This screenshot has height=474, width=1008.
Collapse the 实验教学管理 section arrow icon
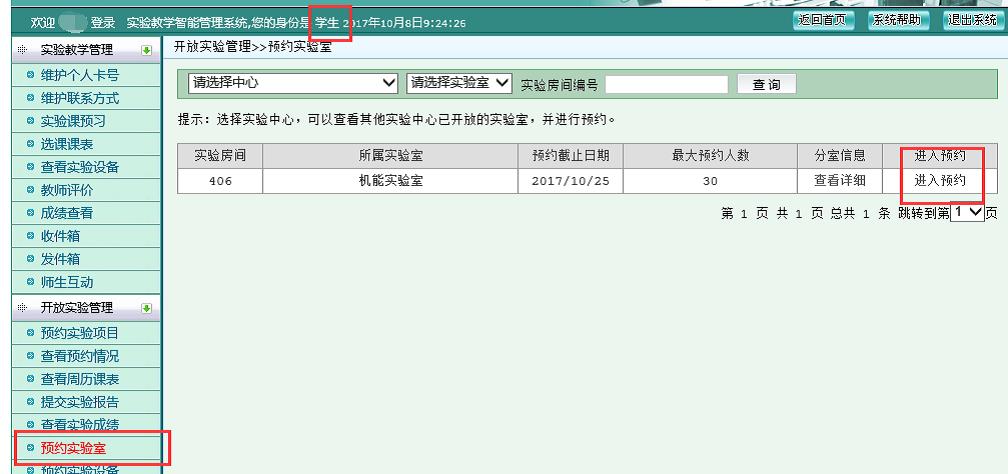[x=146, y=50]
